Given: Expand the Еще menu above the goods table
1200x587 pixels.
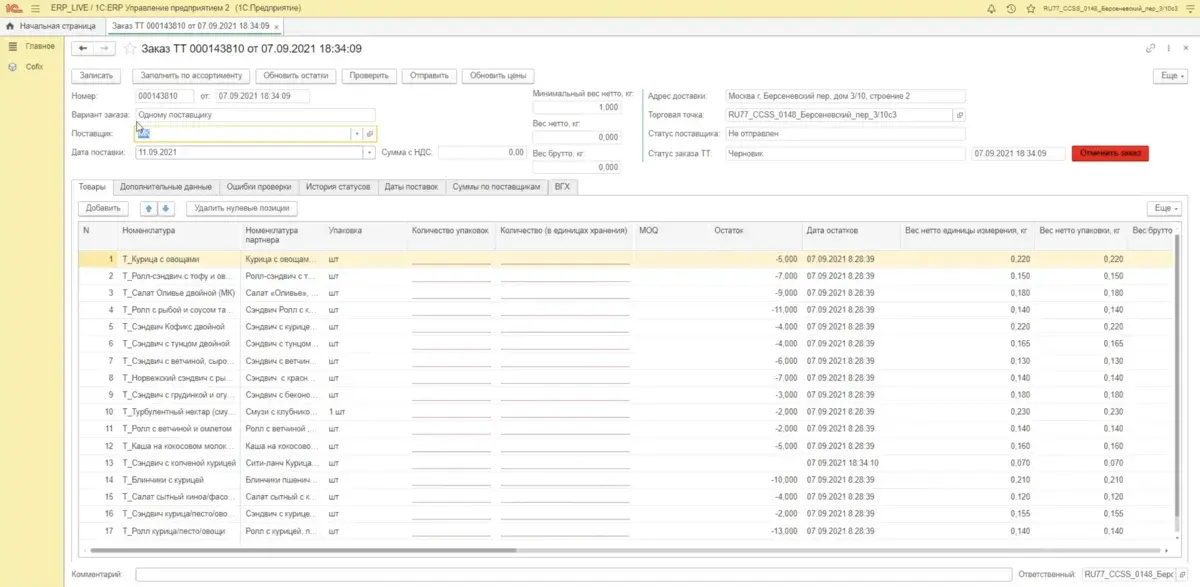Looking at the screenshot, I should click(1163, 208).
